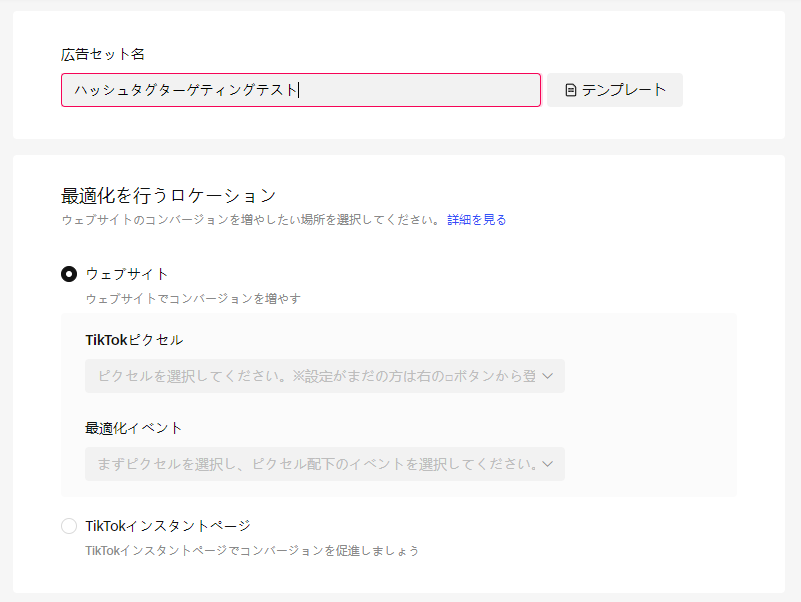
Task: Click the TikTokピクセル field label
Action: click(x=134, y=340)
